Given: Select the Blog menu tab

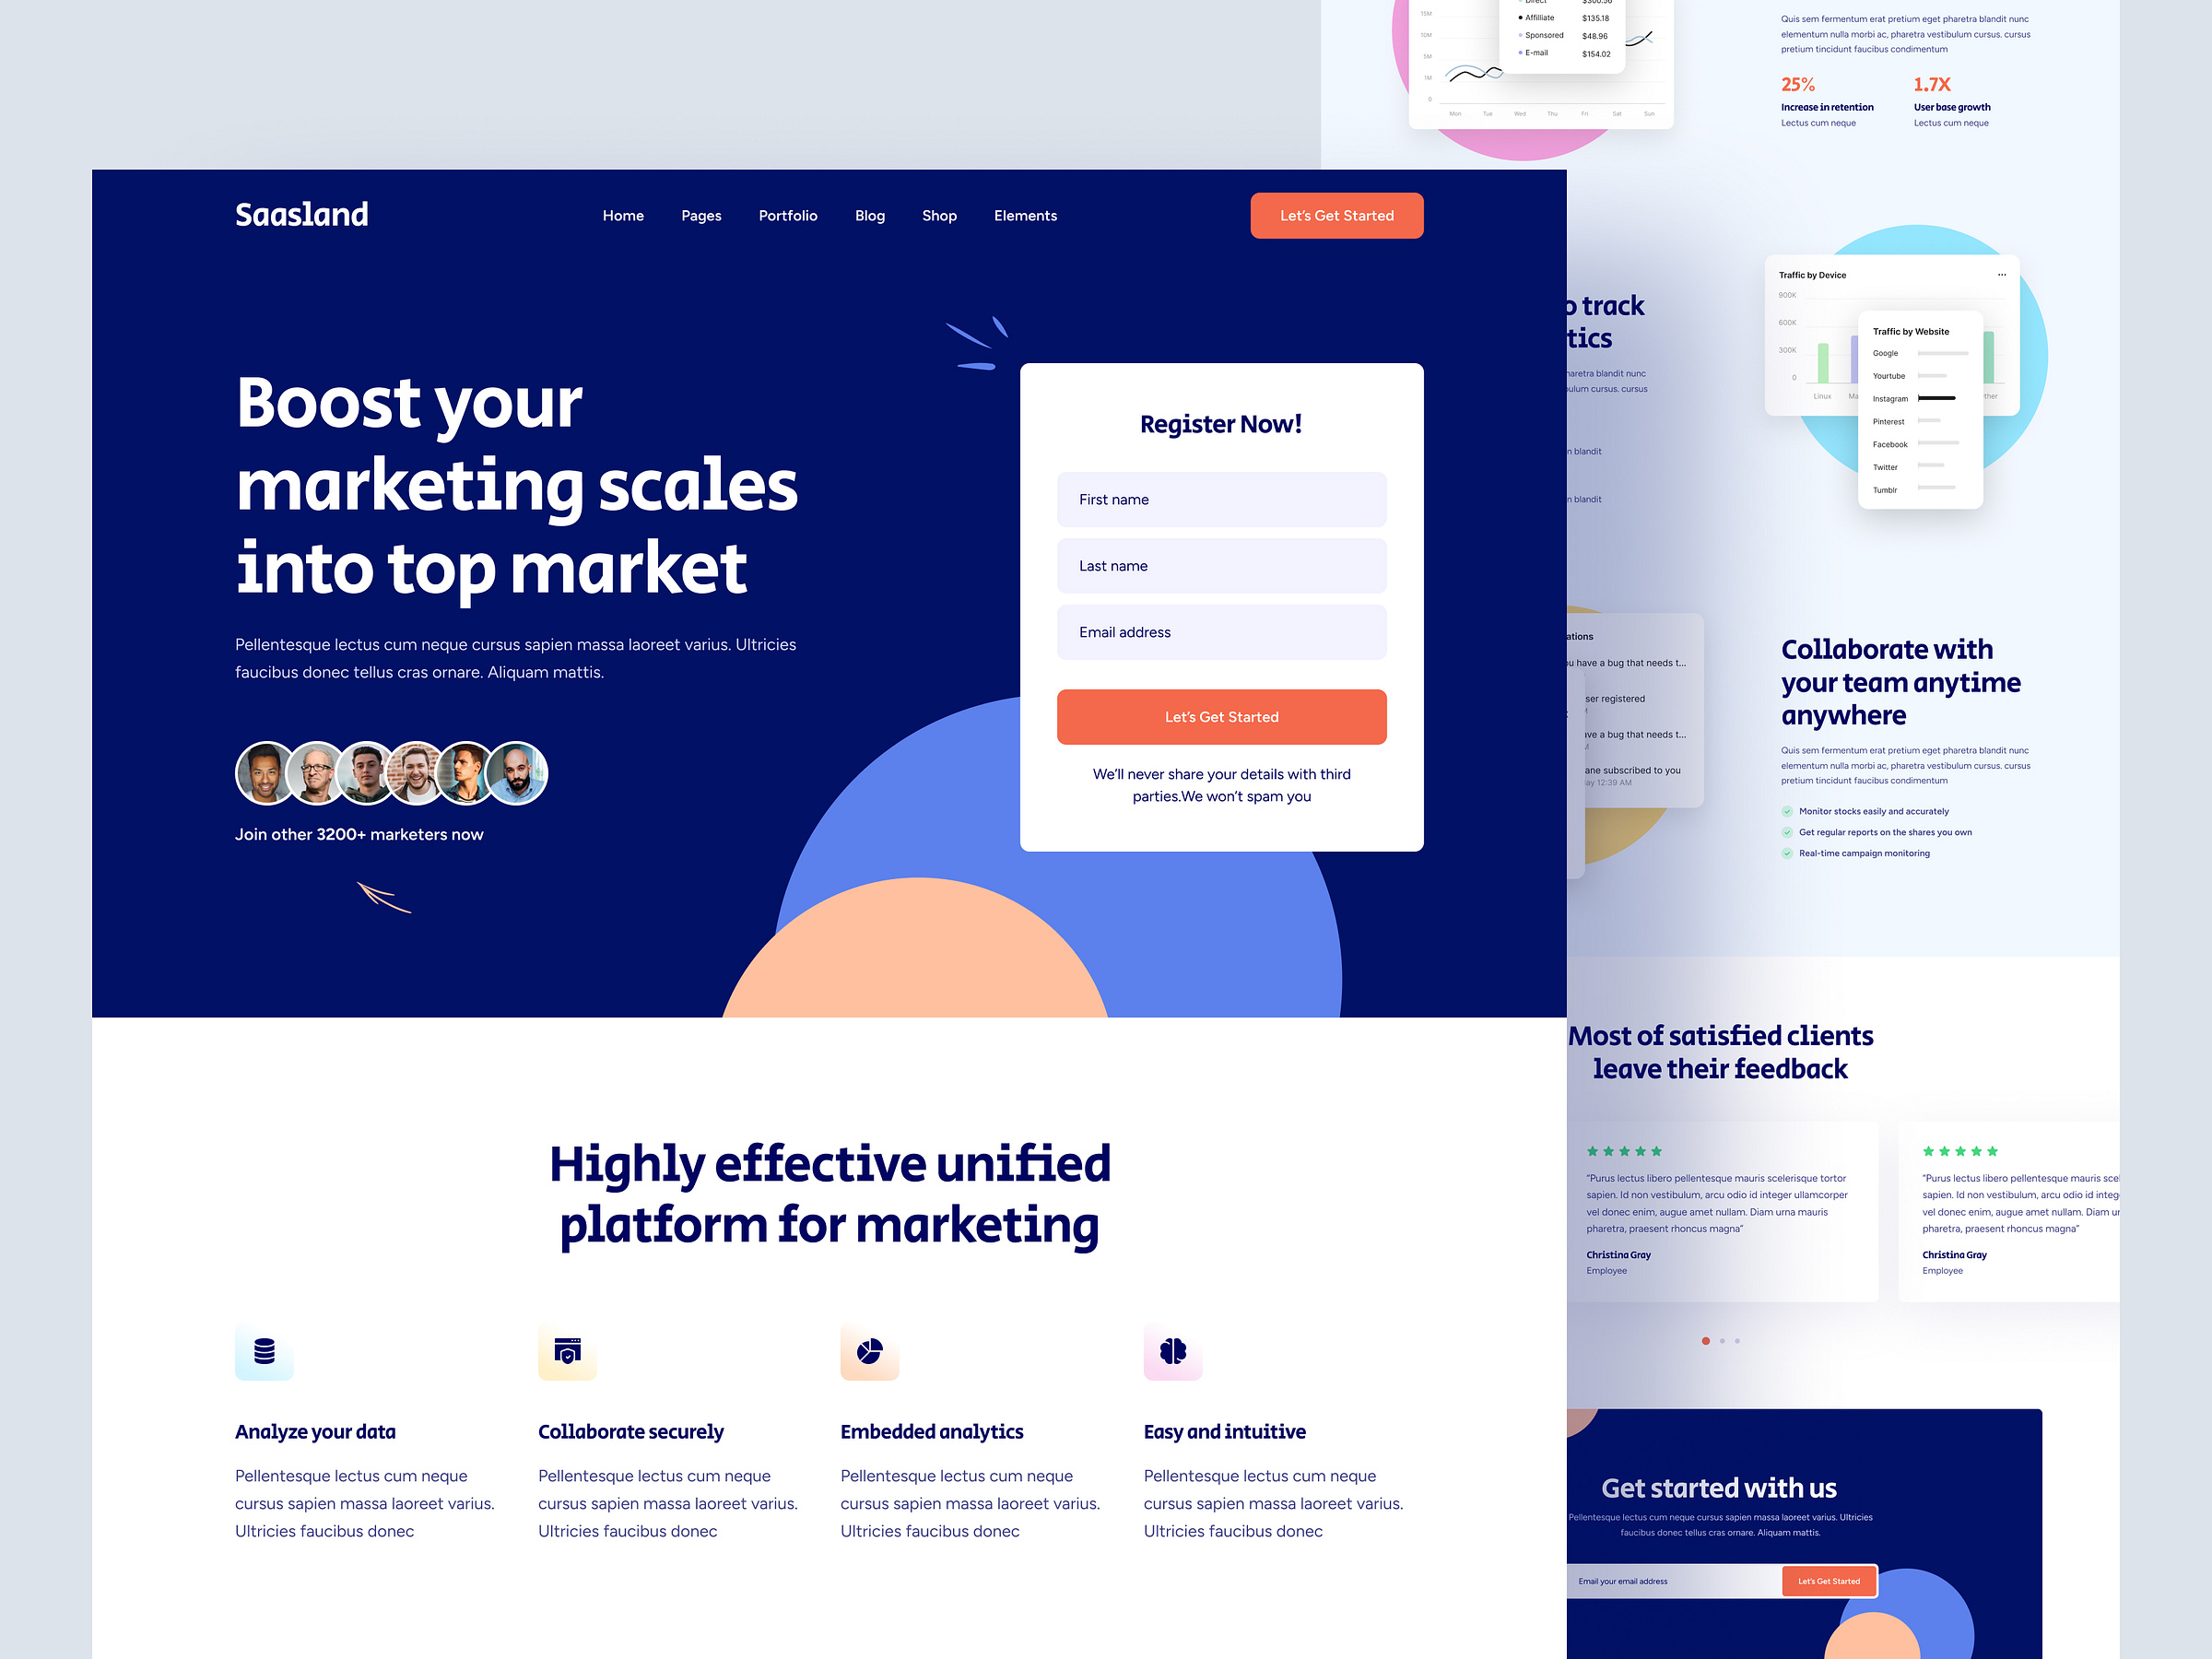Looking at the screenshot, I should pos(867,216).
